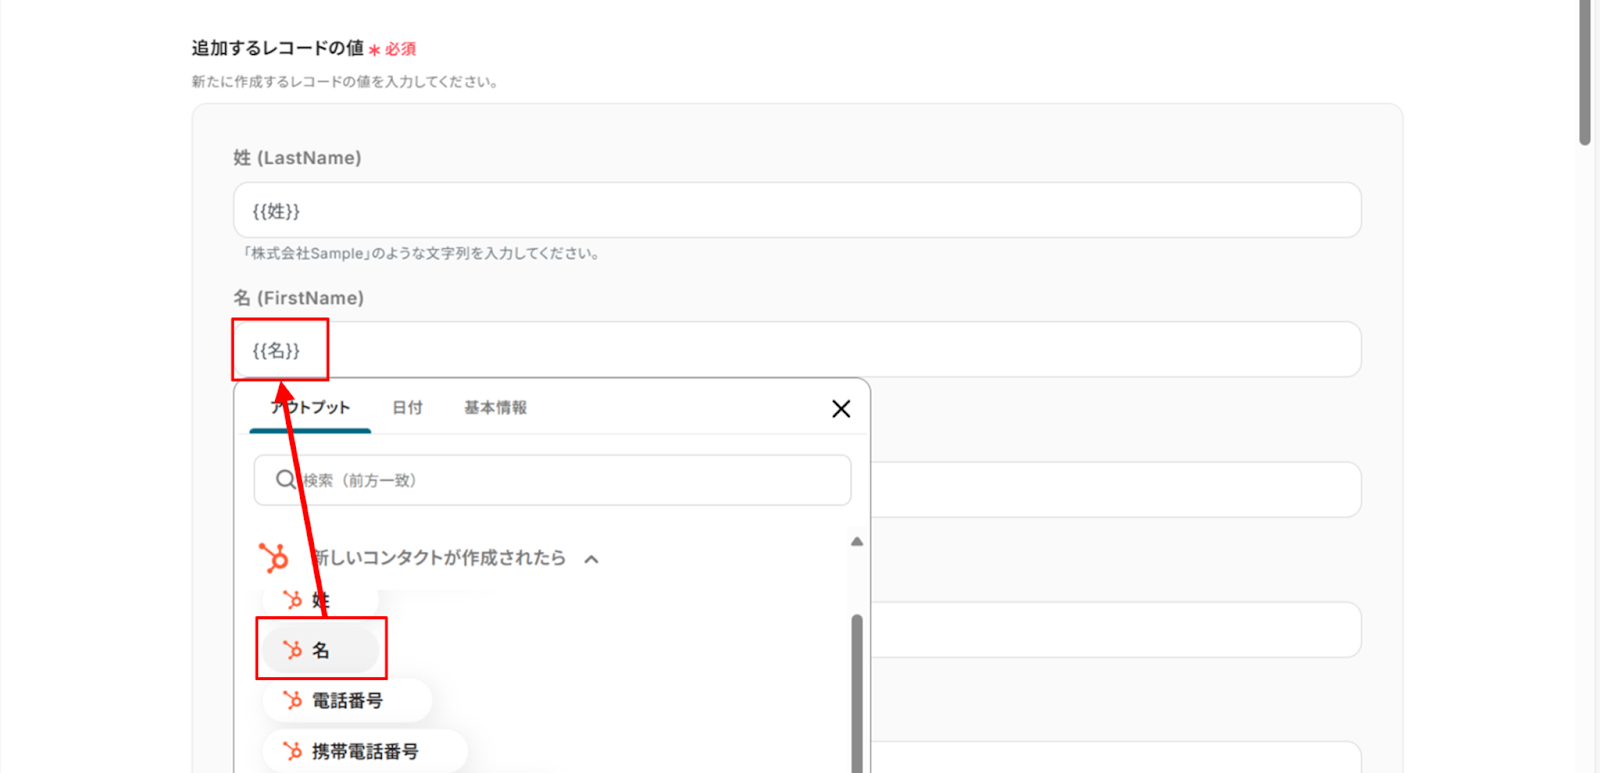Click the page vertical scrollbar thumb

click(x=1585, y=72)
